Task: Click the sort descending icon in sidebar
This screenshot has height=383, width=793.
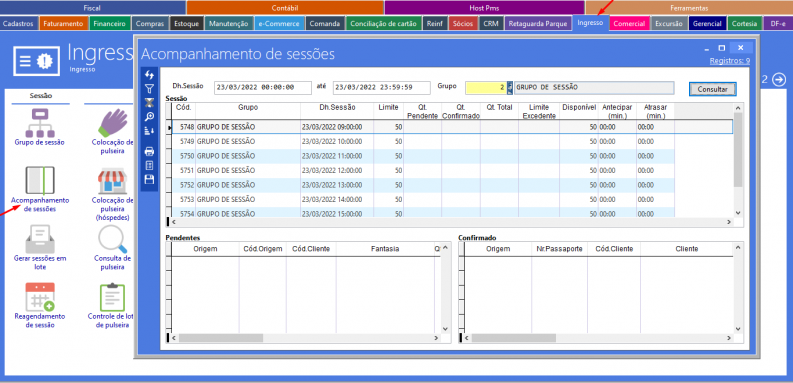Action: [x=149, y=131]
